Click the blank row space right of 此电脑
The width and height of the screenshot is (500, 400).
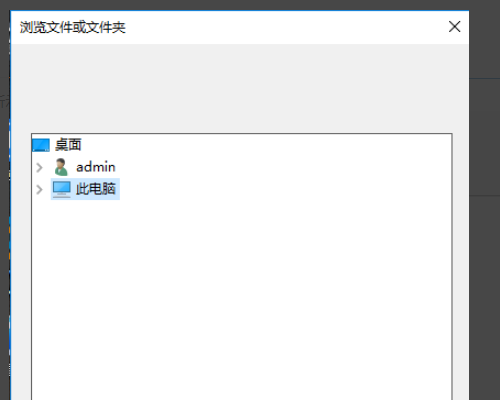point(286,189)
